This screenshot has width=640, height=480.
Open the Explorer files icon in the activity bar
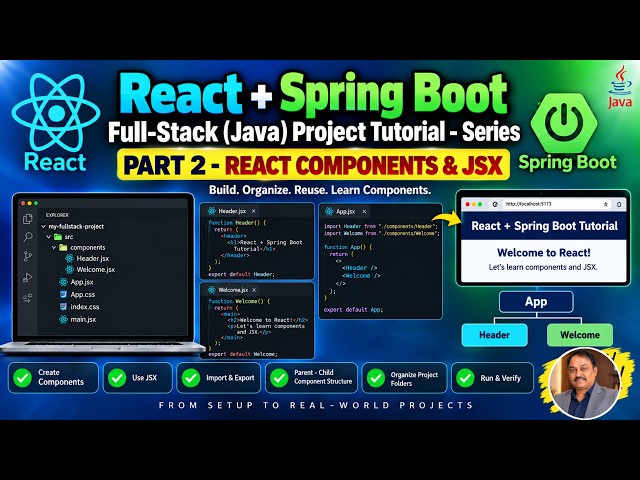(x=28, y=219)
